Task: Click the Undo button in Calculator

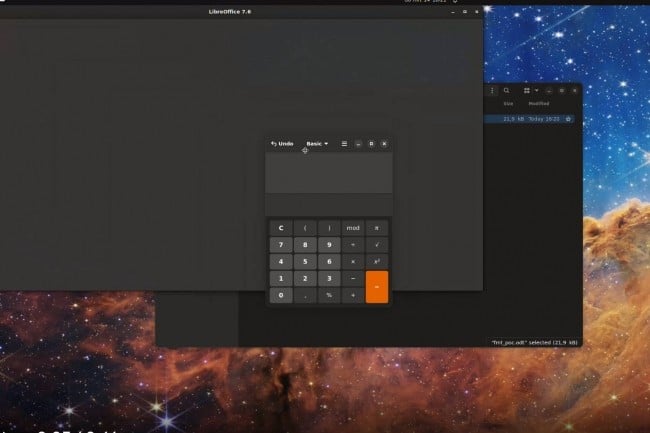Action: pos(282,144)
